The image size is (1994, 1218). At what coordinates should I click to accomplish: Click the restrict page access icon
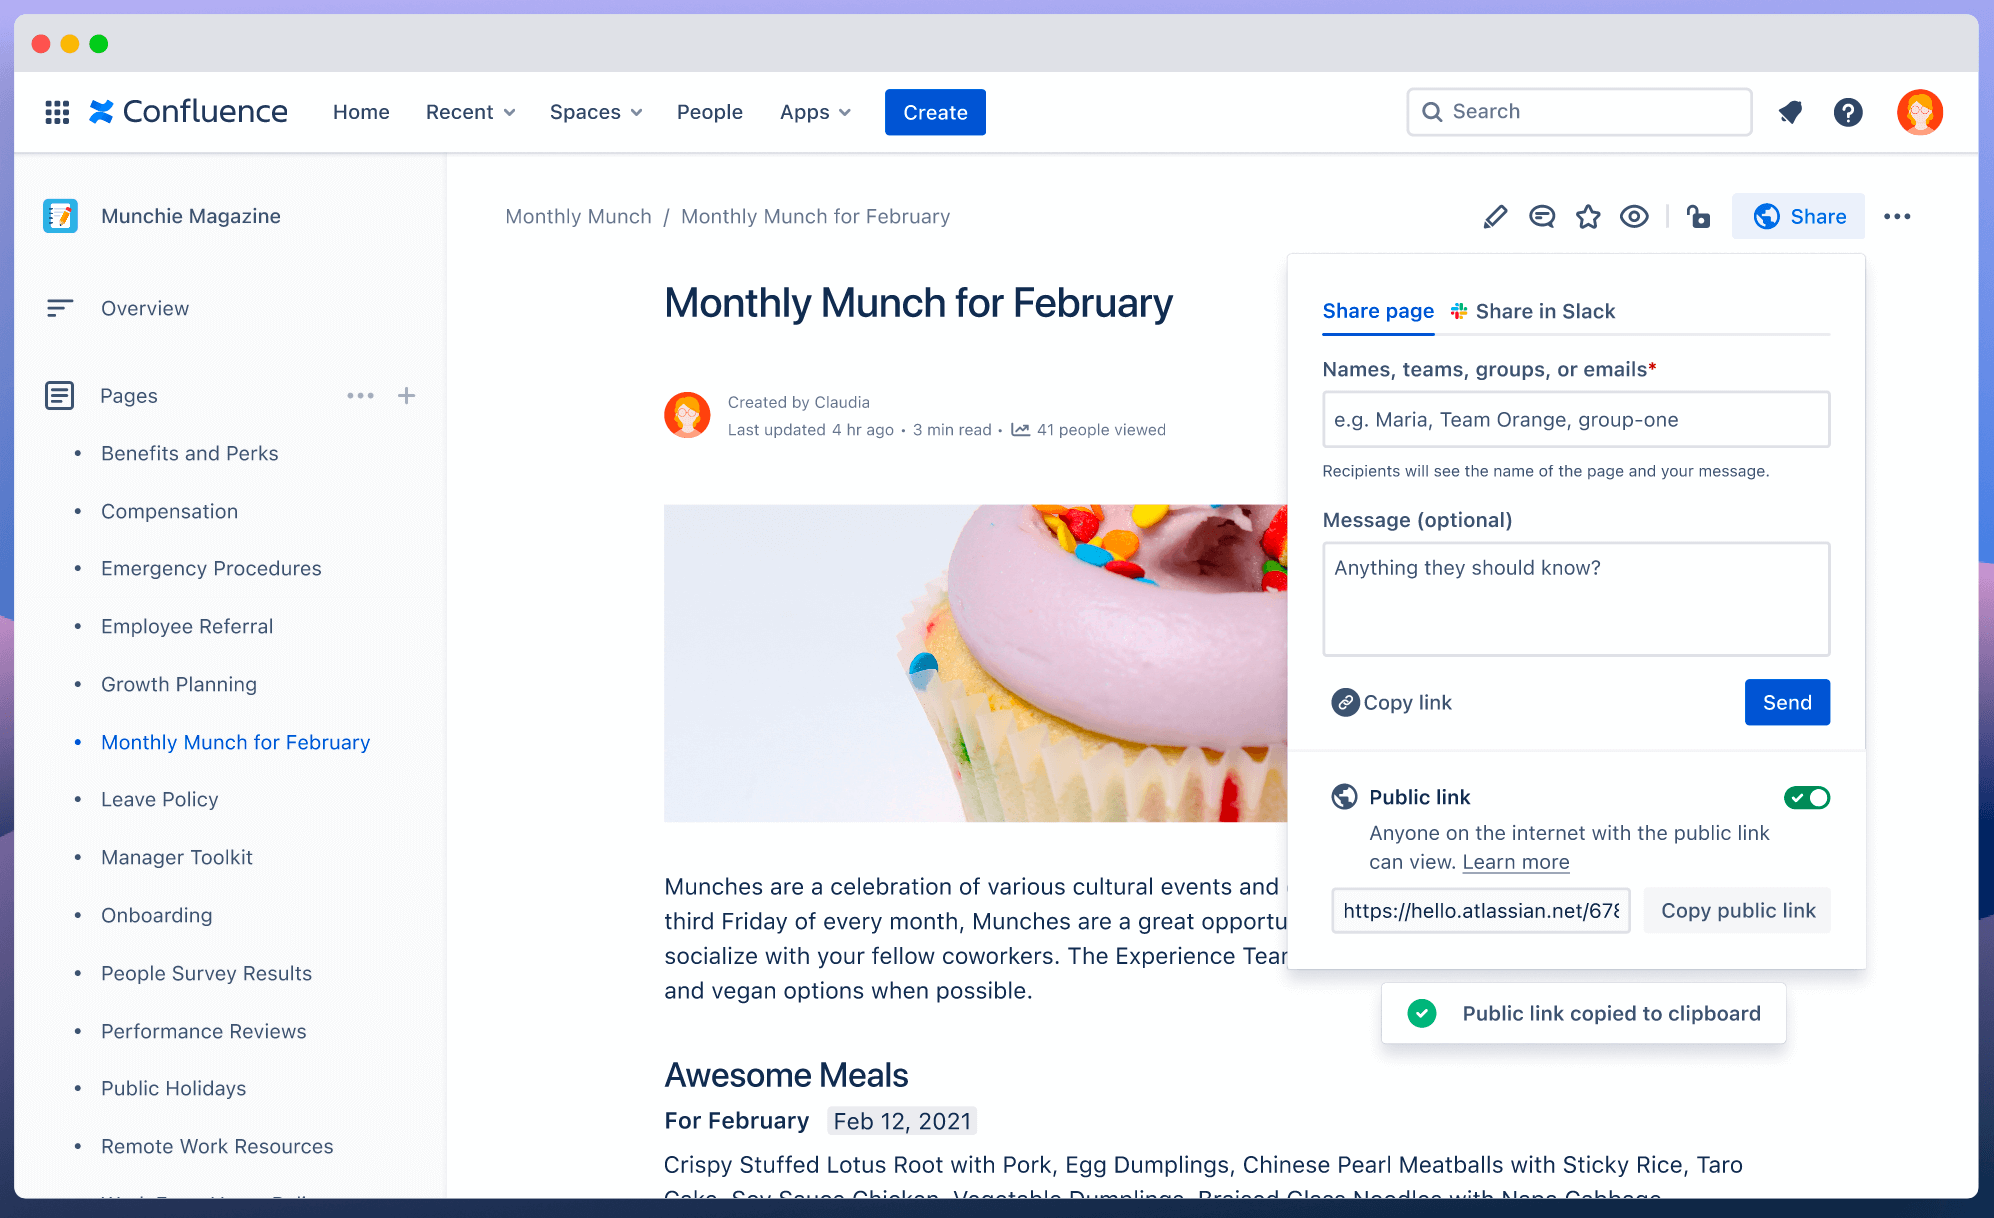pos(1698,217)
